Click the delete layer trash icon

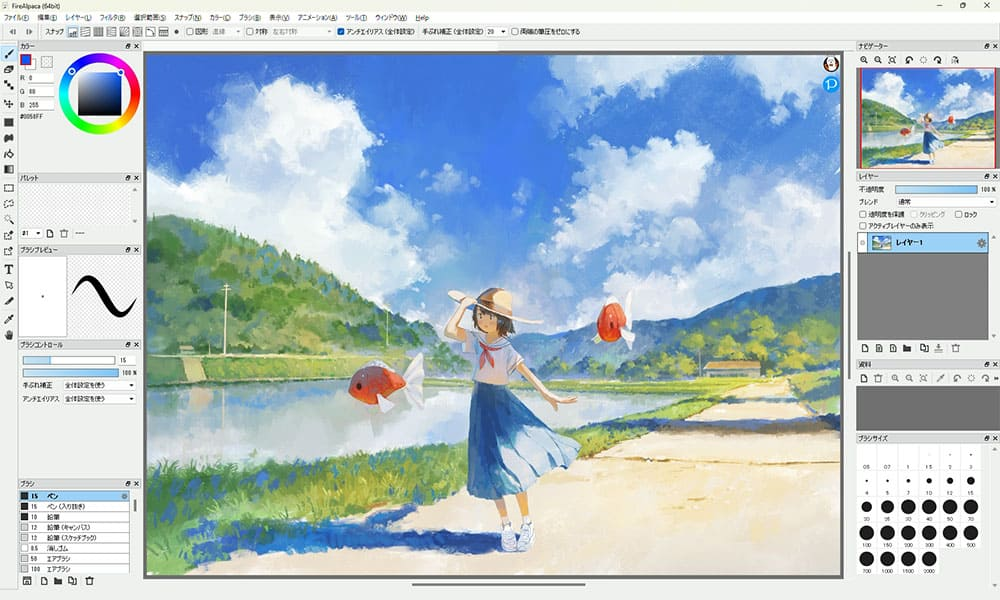tap(956, 348)
